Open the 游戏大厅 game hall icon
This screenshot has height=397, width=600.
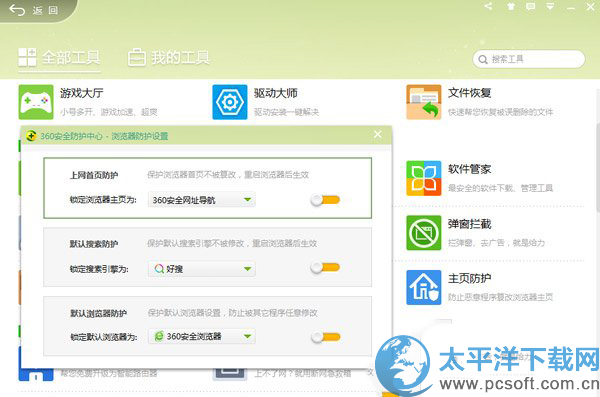tap(36, 102)
